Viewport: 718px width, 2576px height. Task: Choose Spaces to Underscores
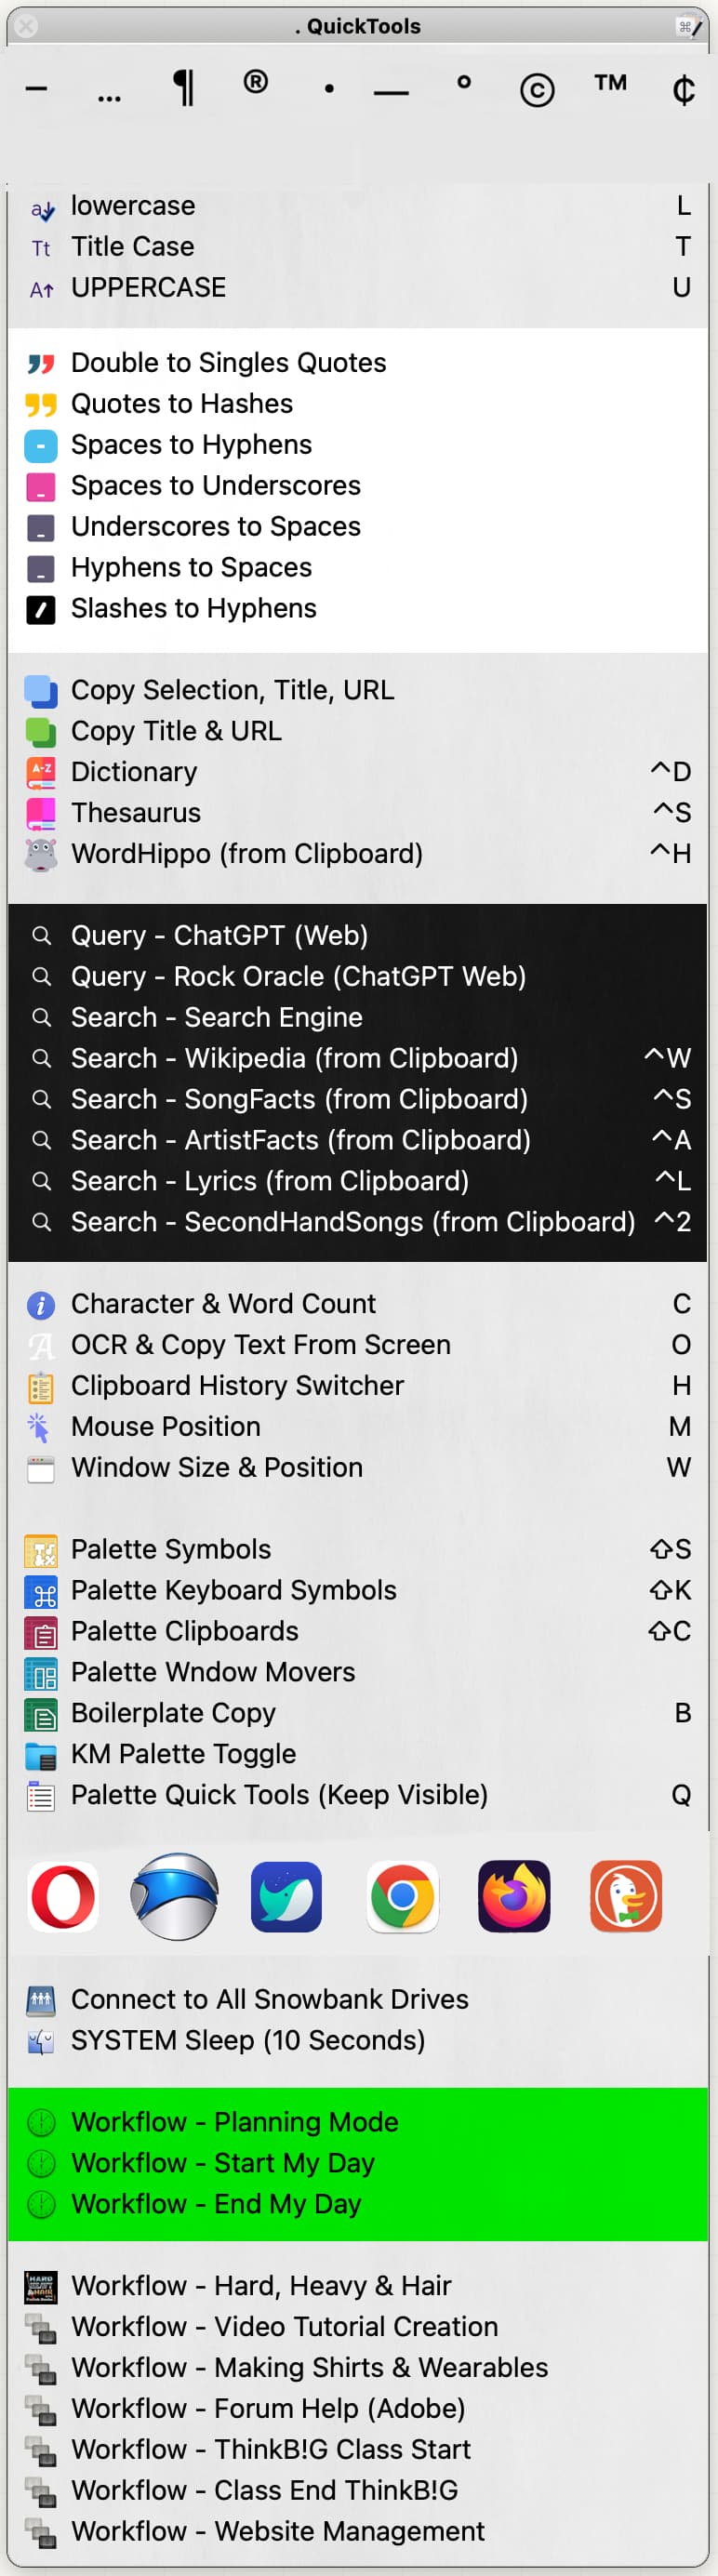pyautogui.click(x=215, y=485)
